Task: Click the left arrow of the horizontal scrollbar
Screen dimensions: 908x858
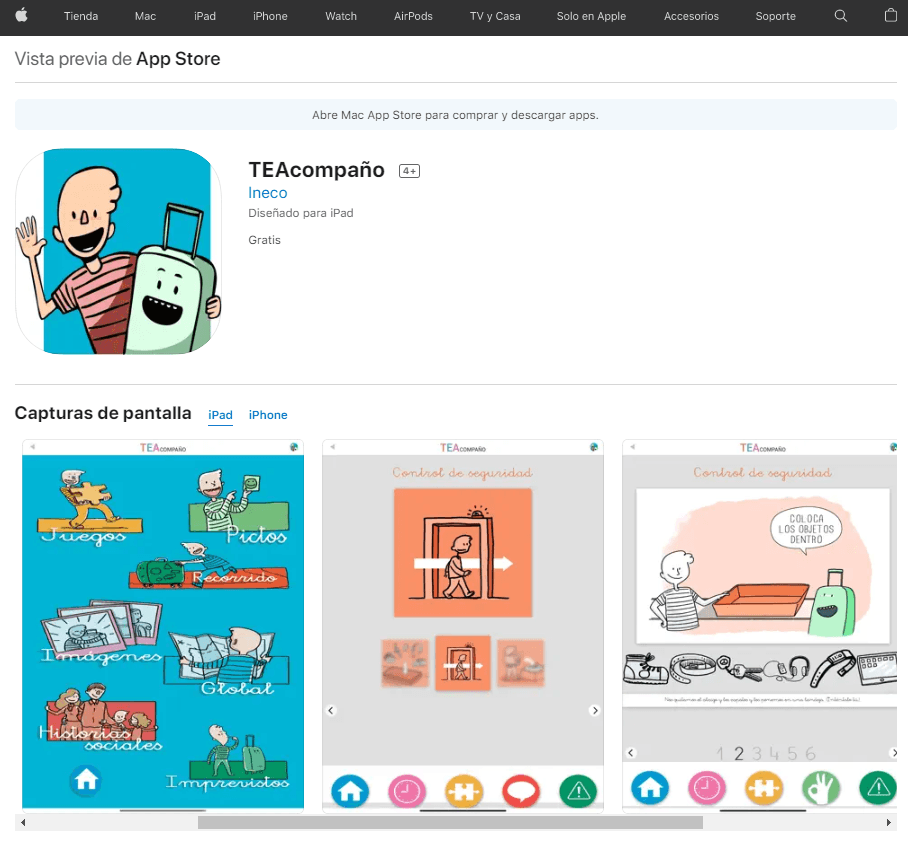Action: [22, 822]
